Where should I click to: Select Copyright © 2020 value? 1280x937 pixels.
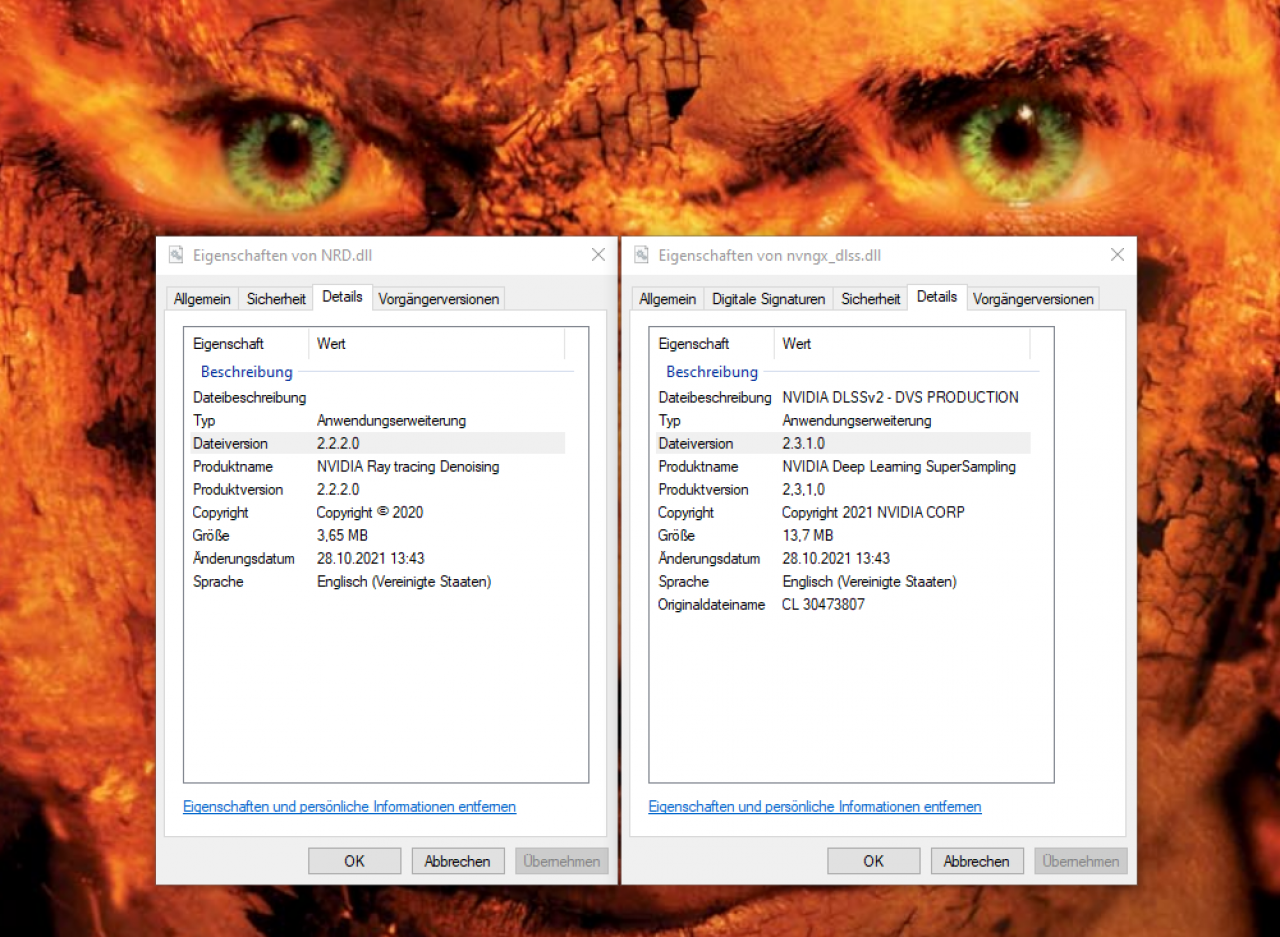(x=370, y=512)
